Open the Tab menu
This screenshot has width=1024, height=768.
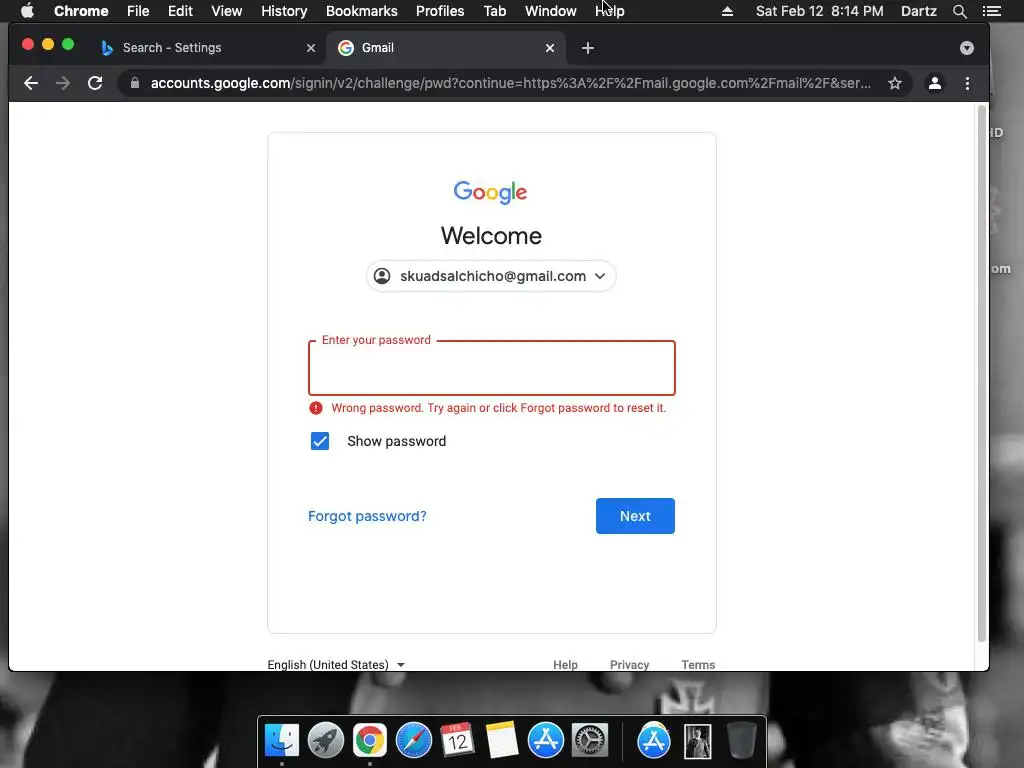click(494, 11)
